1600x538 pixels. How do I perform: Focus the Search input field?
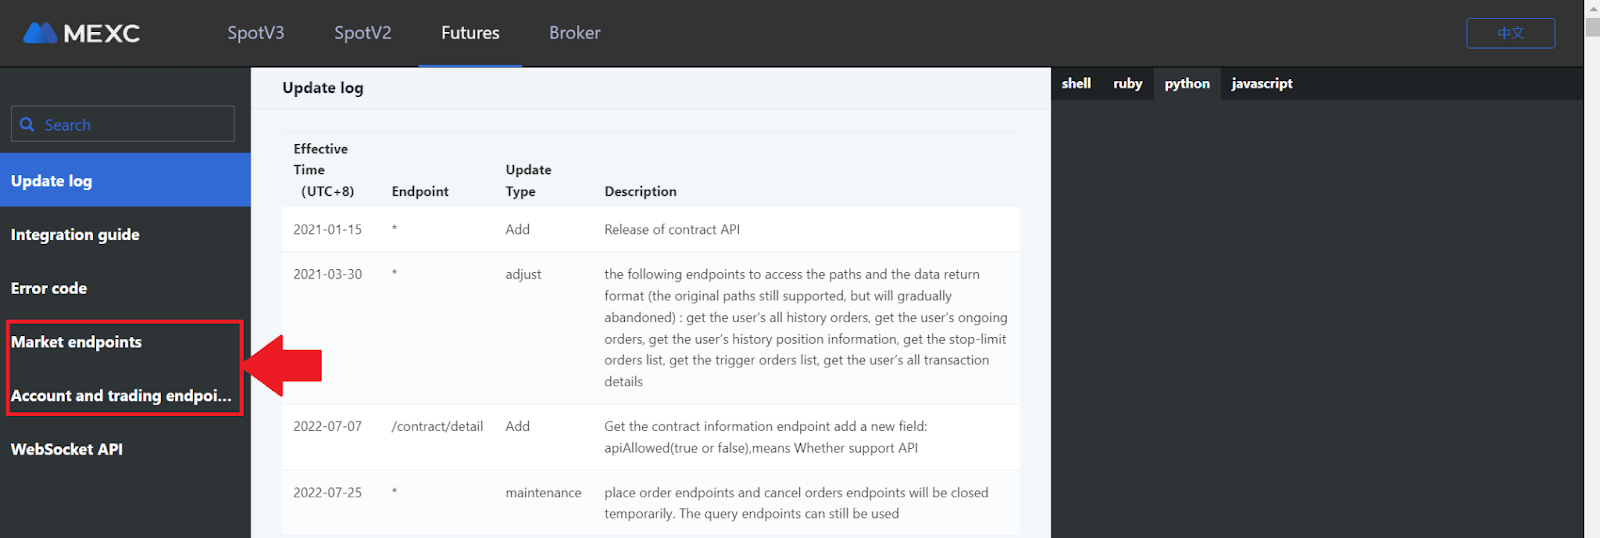pyautogui.click(x=123, y=124)
